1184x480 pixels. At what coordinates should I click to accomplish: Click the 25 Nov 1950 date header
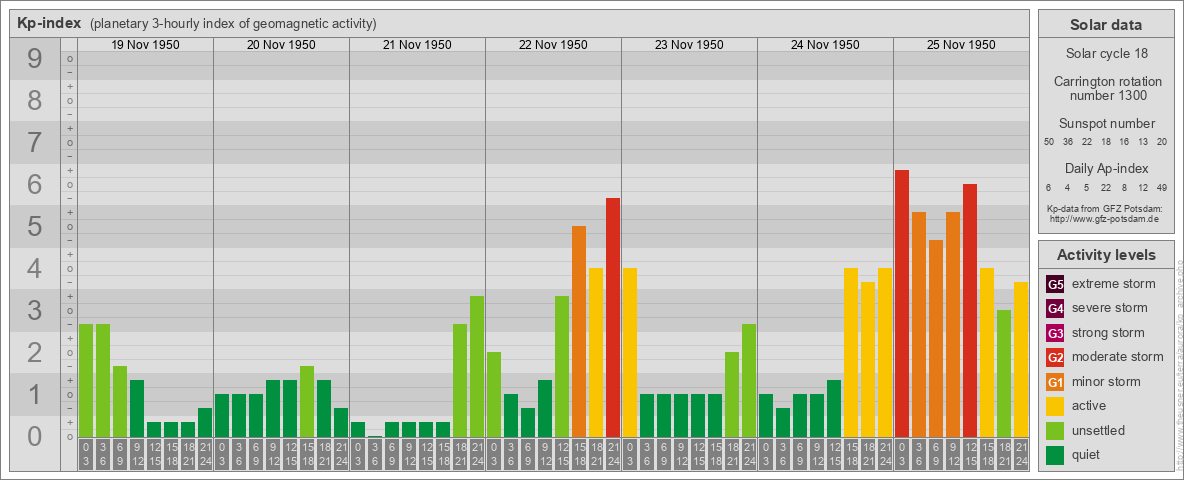(960, 45)
